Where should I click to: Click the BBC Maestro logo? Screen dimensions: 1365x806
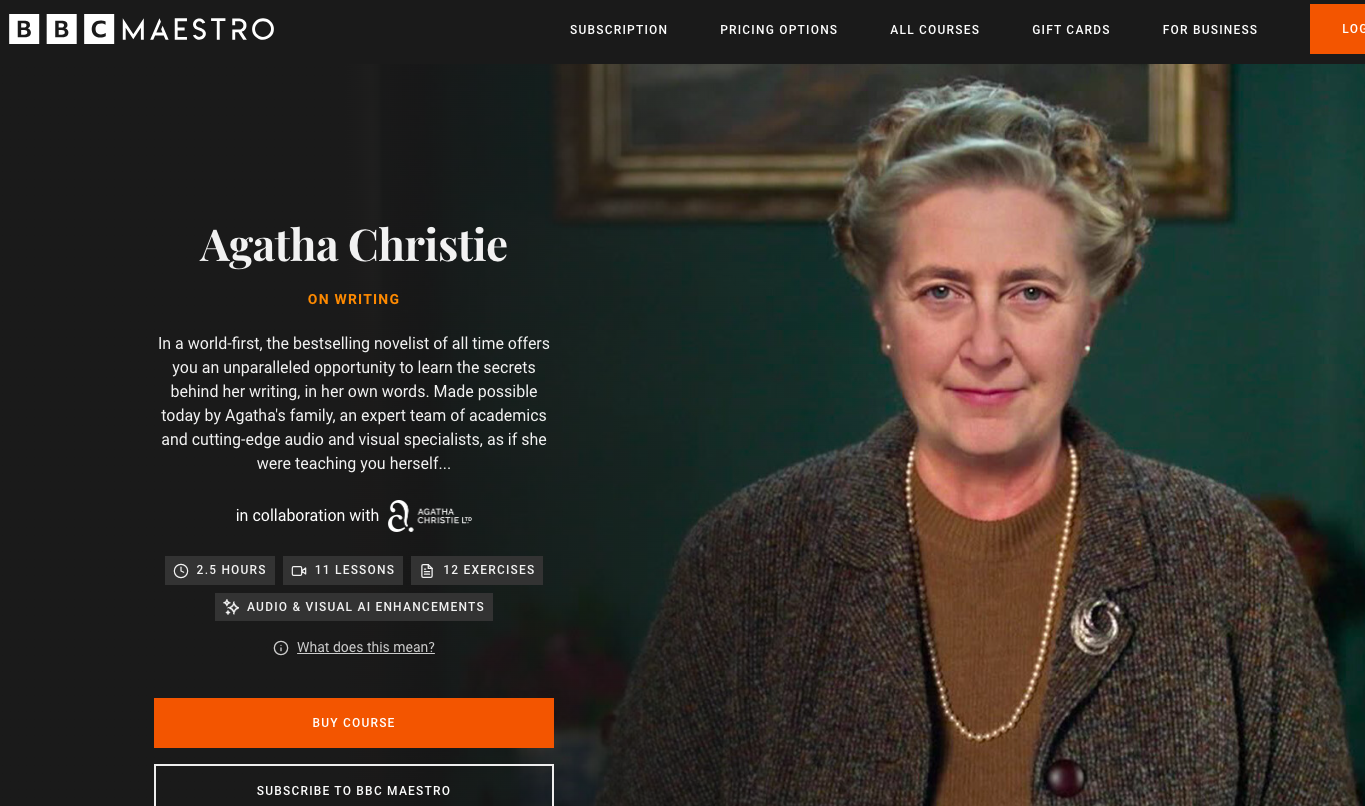point(141,29)
